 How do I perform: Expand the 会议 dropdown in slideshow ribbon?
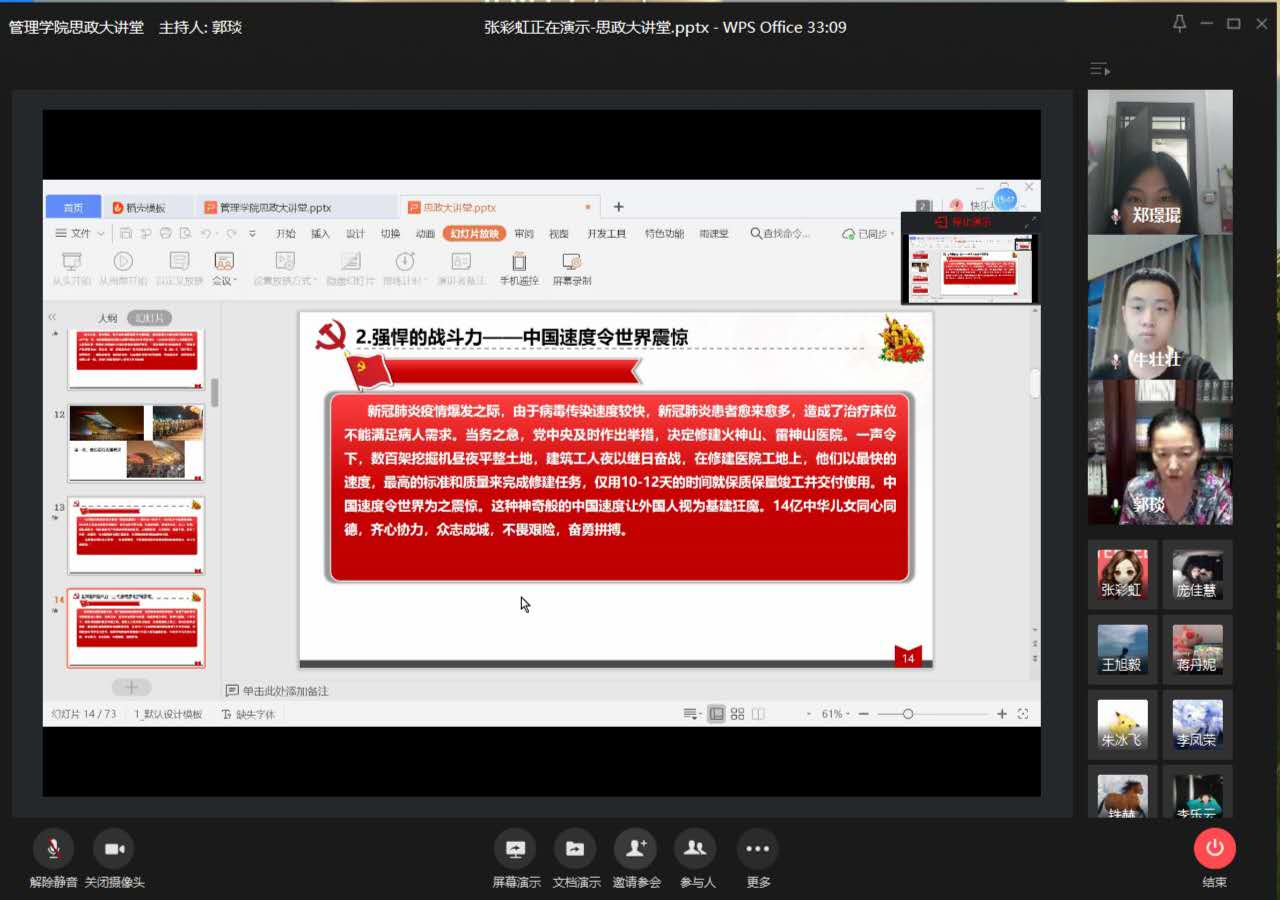224,280
